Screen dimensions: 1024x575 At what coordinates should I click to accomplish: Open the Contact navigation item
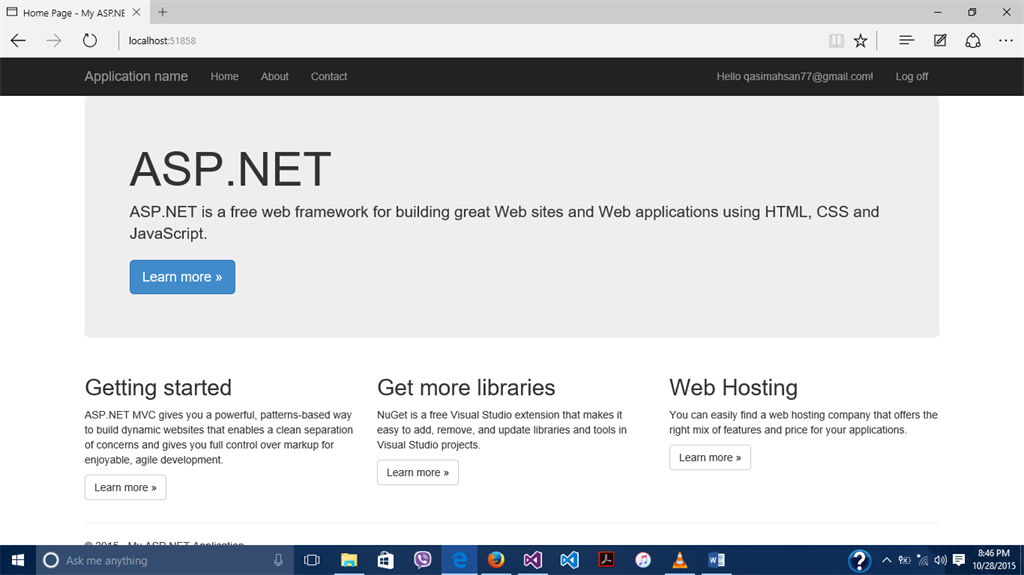328,76
